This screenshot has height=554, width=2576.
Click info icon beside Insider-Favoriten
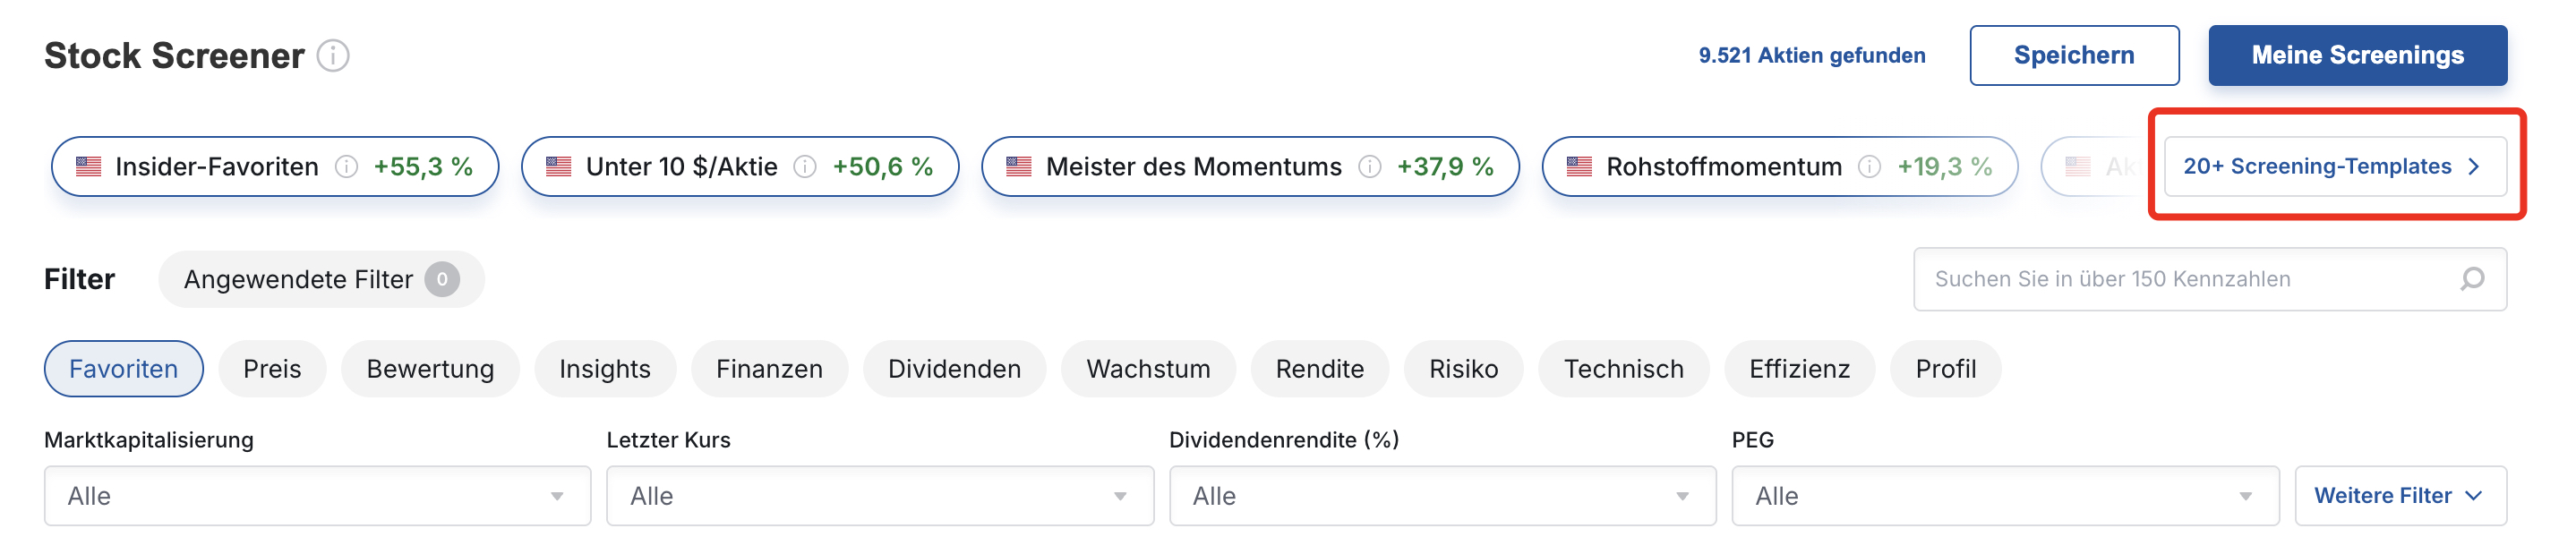(x=346, y=167)
